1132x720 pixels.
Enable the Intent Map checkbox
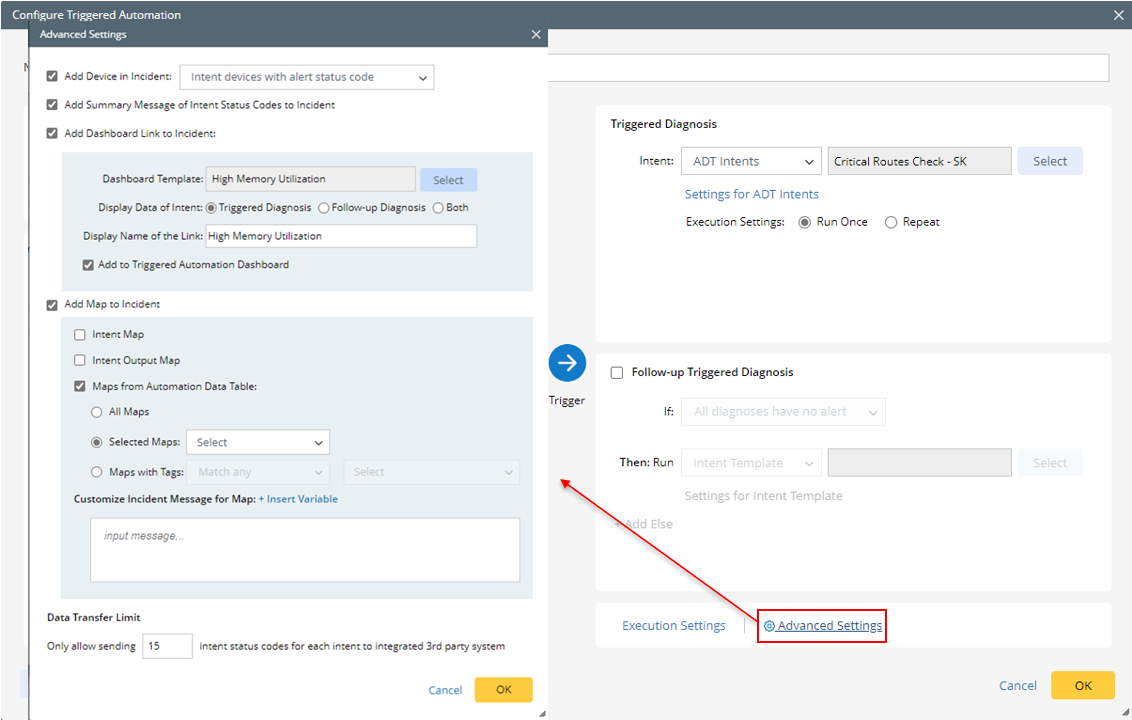tap(79, 334)
